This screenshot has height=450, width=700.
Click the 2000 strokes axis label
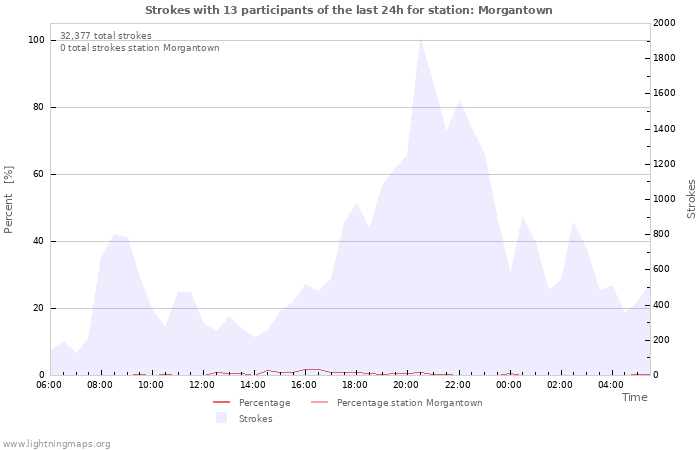pos(664,23)
